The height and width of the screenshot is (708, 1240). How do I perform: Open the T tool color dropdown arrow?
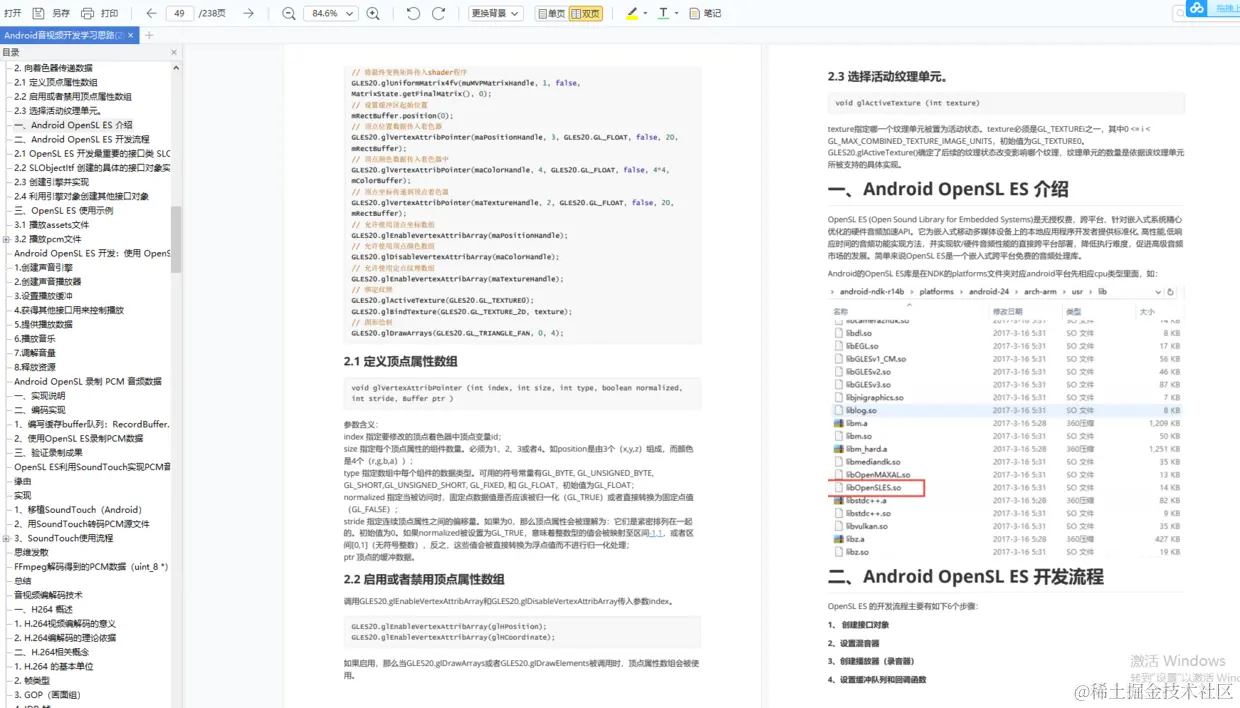677,13
